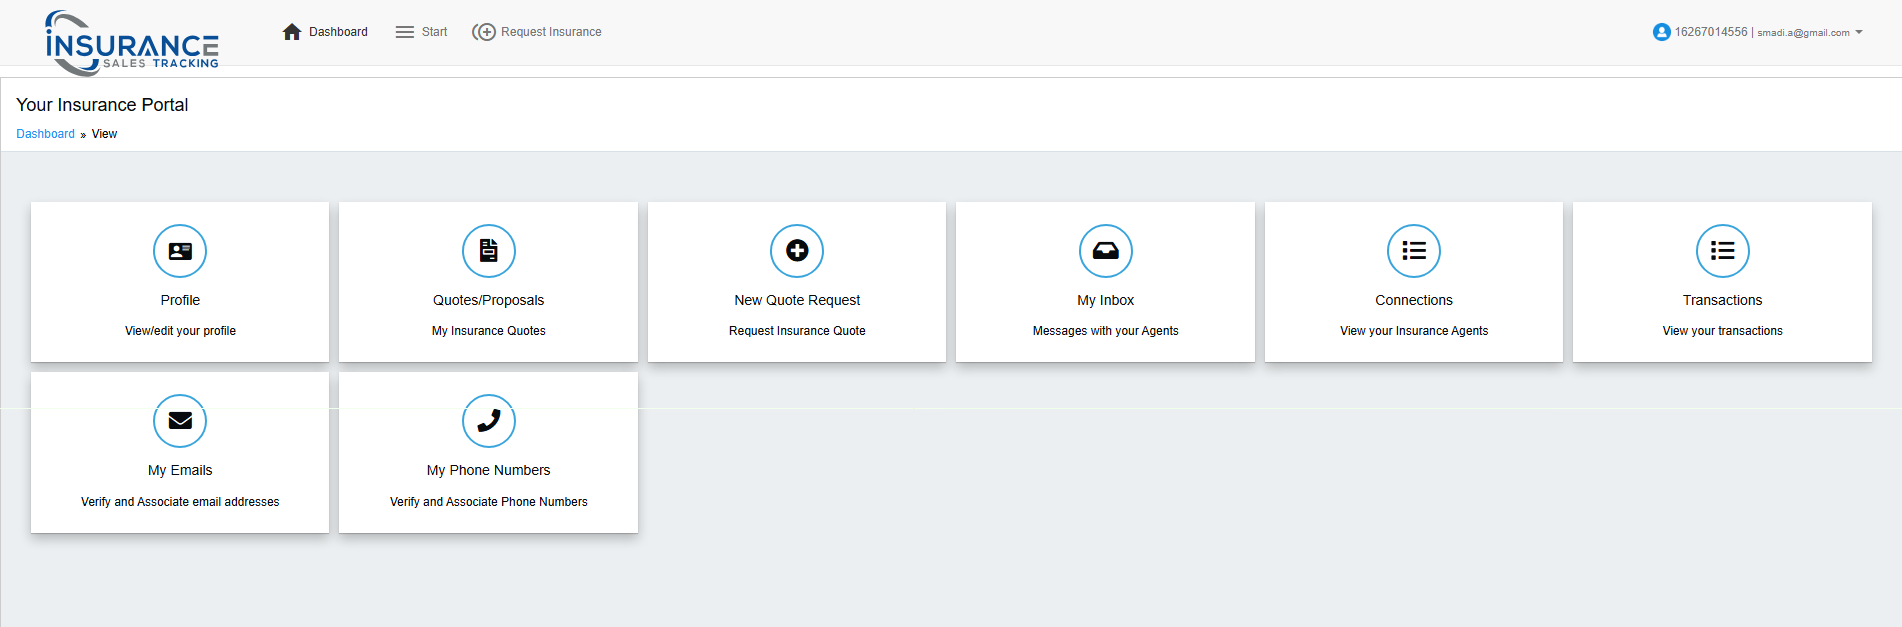
Task: Open the Connections card title
Action: (x=1414, y=300)
